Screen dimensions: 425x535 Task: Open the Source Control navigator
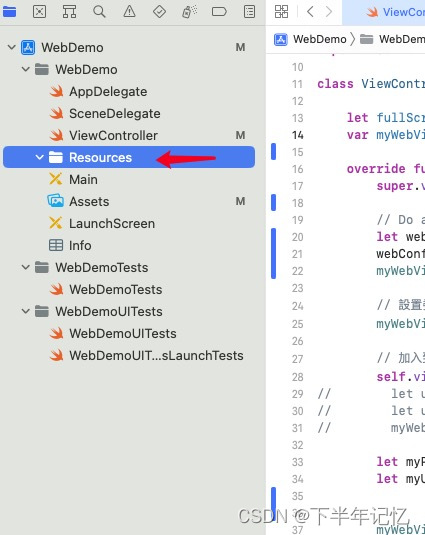tap(39, 12)
